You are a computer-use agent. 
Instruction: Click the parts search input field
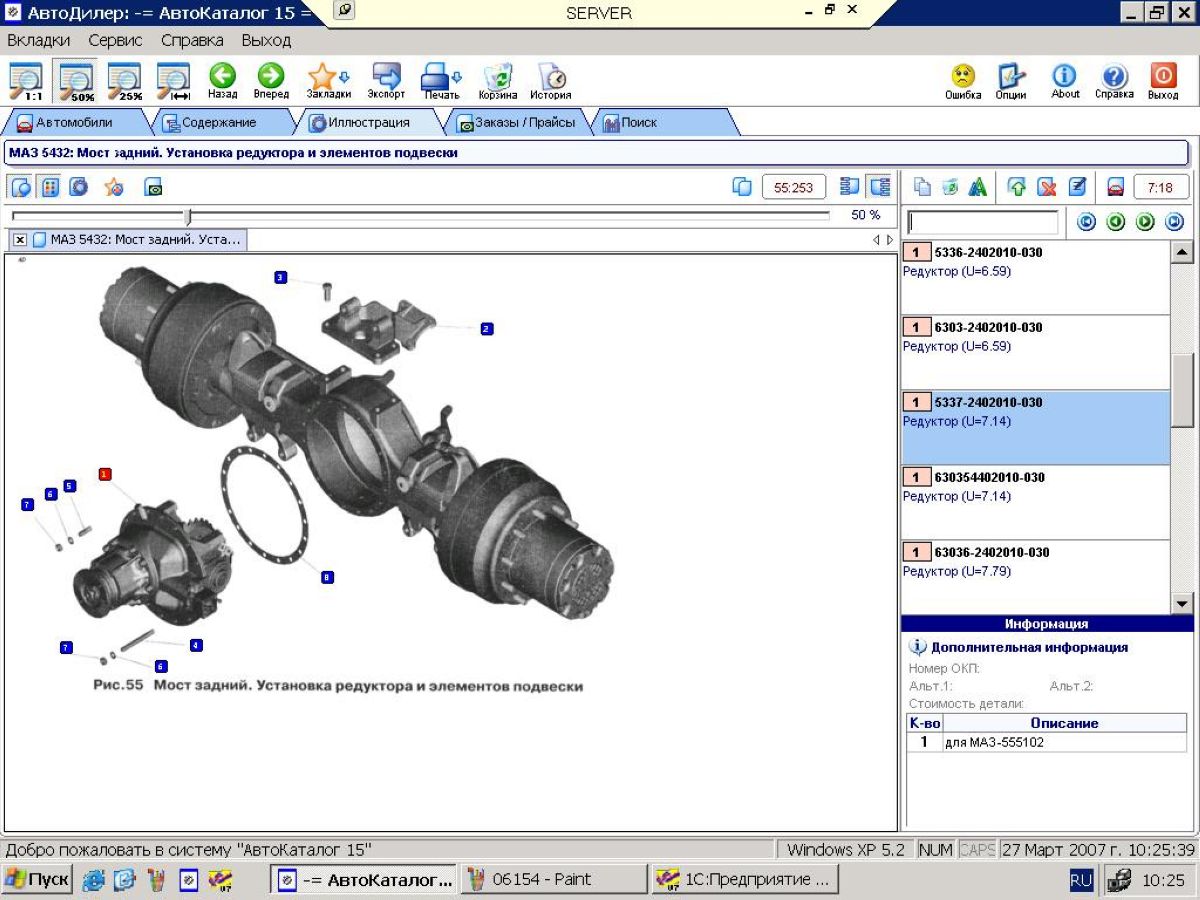pos(982,222)
